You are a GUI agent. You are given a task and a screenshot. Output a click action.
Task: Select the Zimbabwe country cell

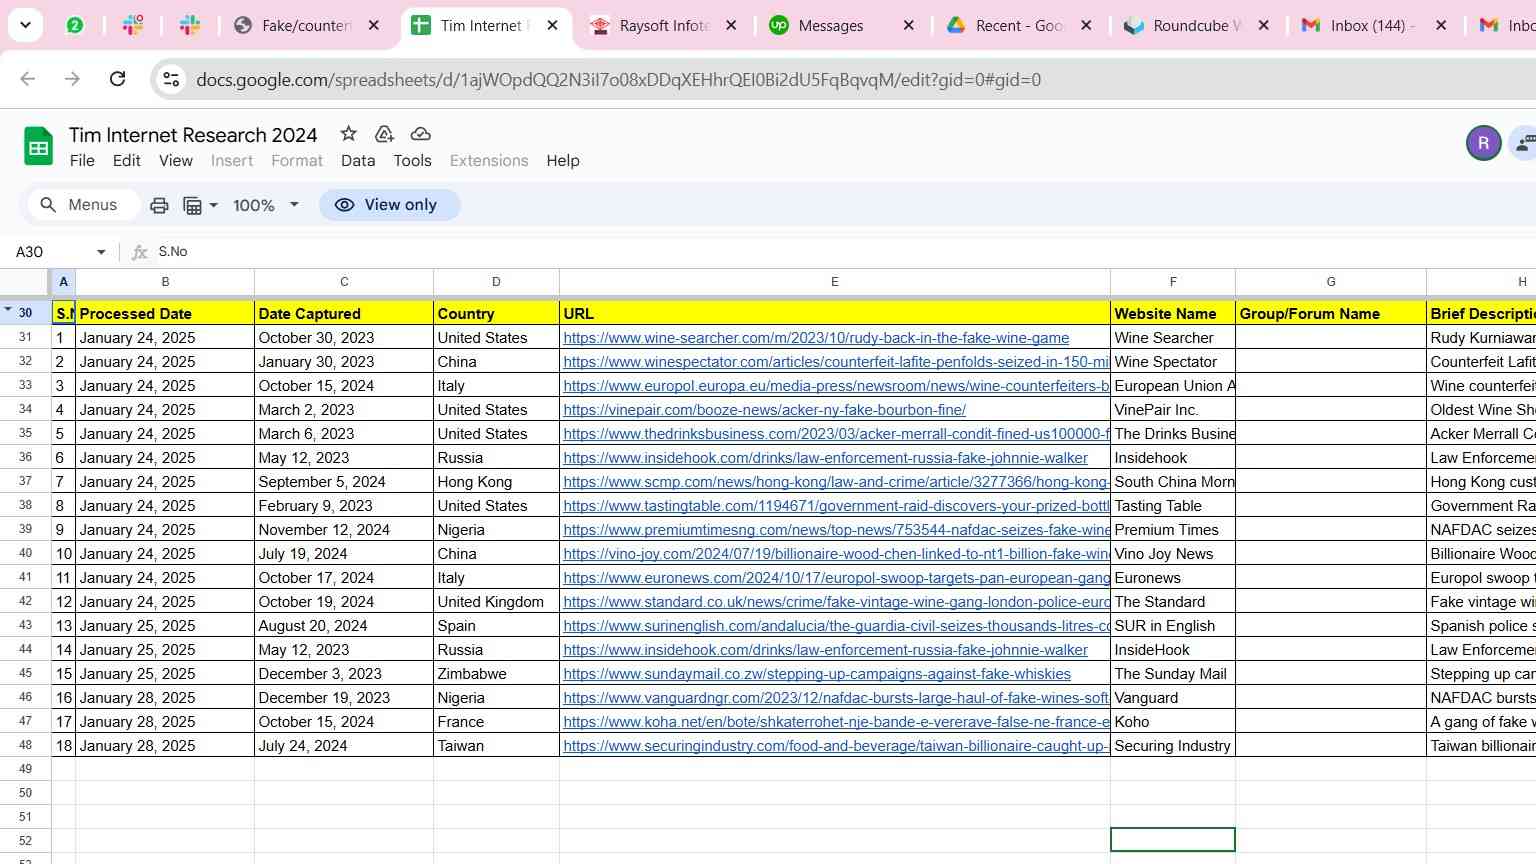(x=496, y=674)
